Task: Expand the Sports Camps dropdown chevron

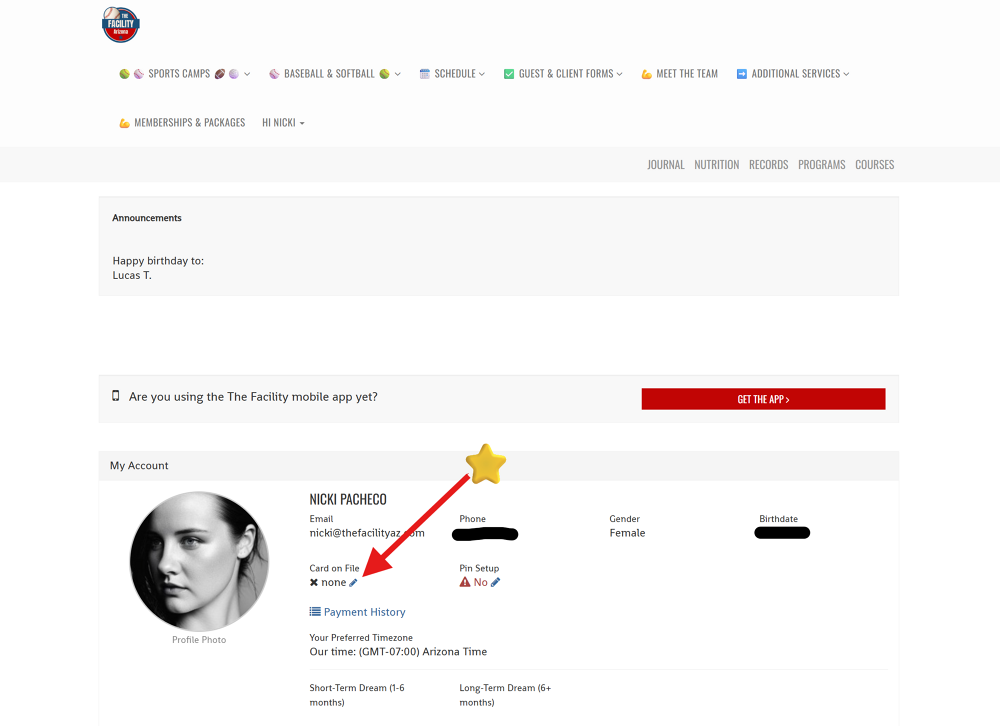Action: [247, 74]
